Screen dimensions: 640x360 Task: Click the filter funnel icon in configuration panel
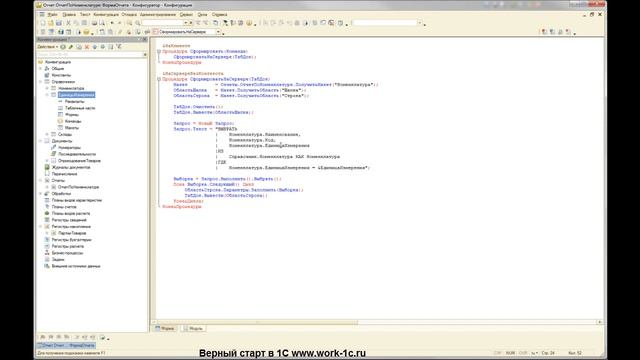pyautogui.click(x=119, y=47)
